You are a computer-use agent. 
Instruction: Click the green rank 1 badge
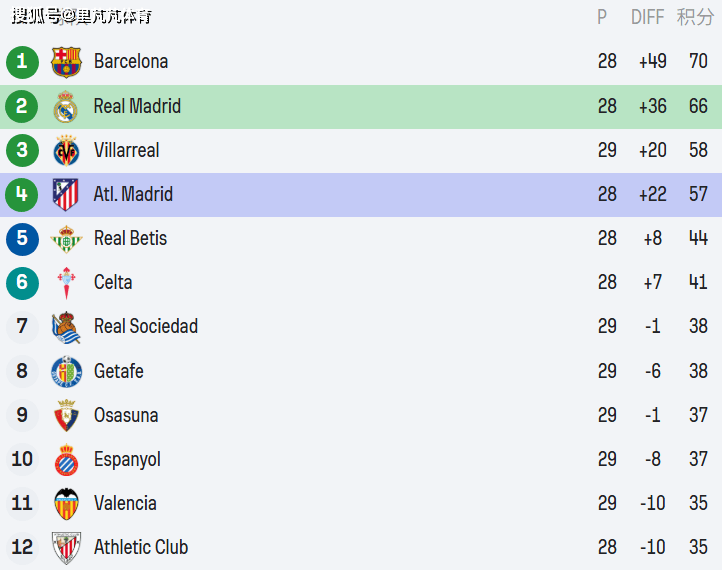coord(22,62)
